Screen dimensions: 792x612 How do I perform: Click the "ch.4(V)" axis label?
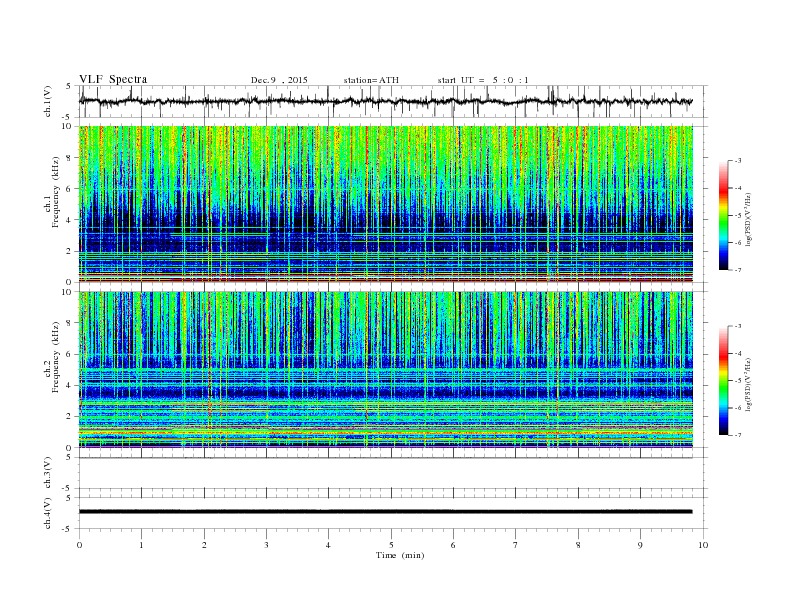coord(48,513)
